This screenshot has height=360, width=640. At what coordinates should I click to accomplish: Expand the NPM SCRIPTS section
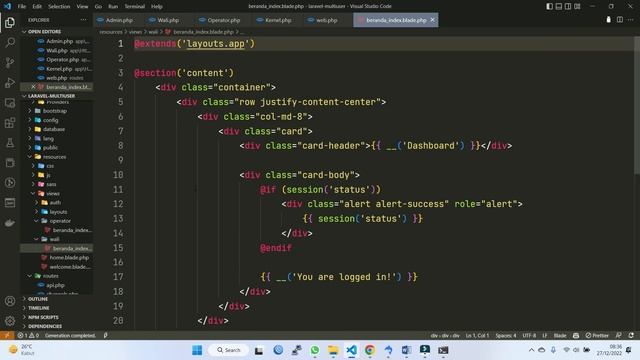(x=57, y=317)
